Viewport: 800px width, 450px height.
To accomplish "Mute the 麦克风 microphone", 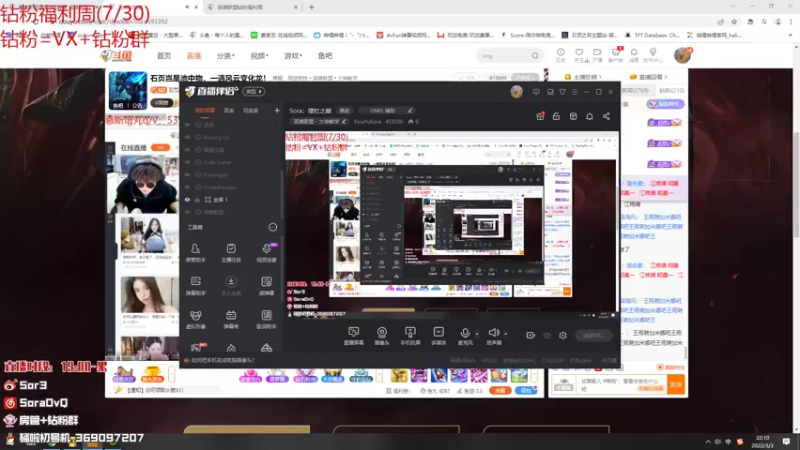I will (465, 336).
